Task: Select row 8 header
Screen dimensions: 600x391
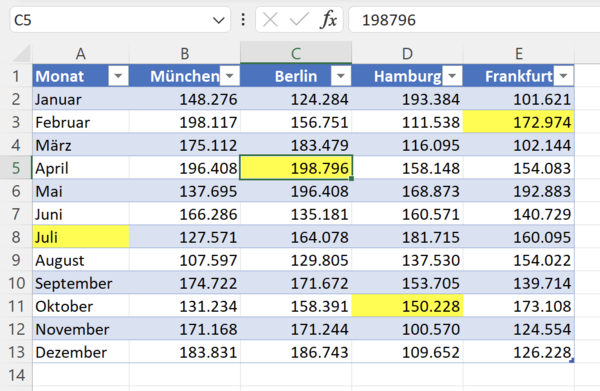Action: [x=16, y=236]
